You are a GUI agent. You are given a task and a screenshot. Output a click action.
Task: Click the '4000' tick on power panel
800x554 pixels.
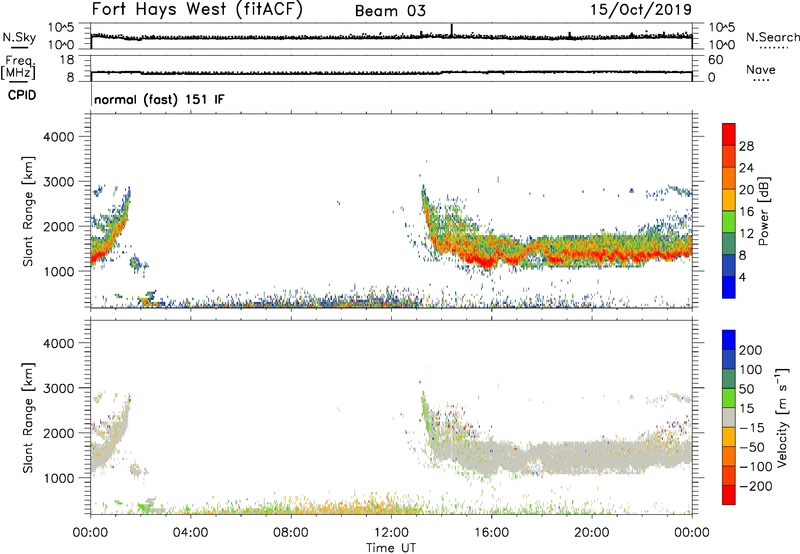click(59, 137)
